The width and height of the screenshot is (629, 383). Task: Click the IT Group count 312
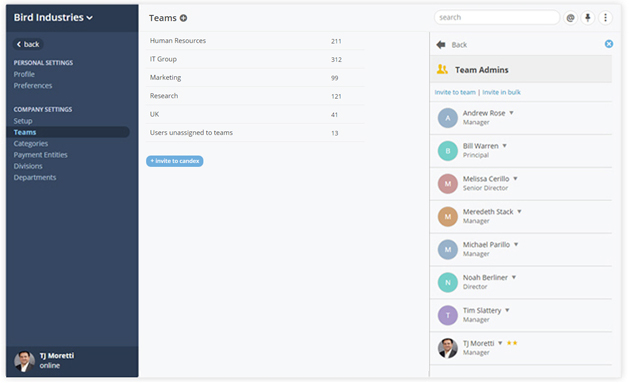tap(336, 60)
